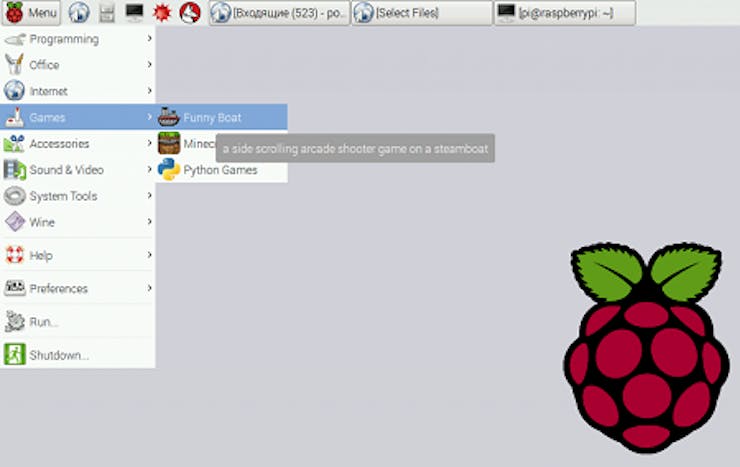Open the Programming submenu

(78, 39)
